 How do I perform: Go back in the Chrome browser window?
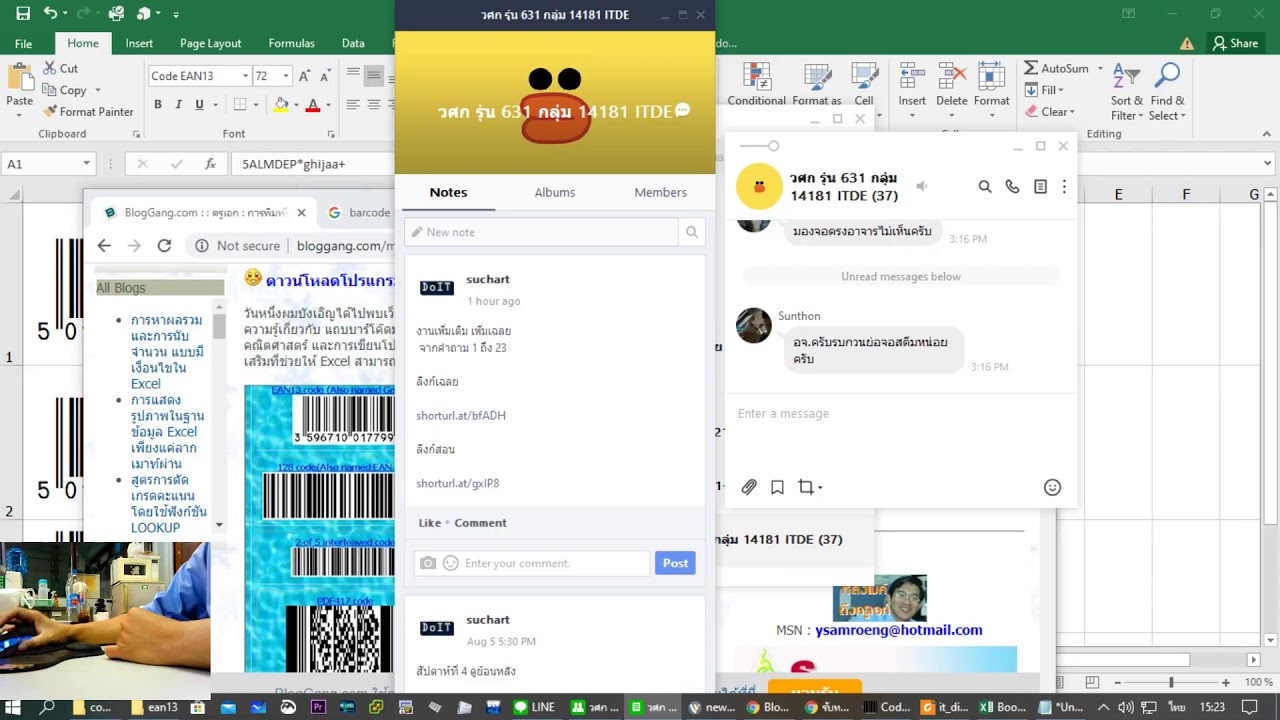(x=104, y=245)
